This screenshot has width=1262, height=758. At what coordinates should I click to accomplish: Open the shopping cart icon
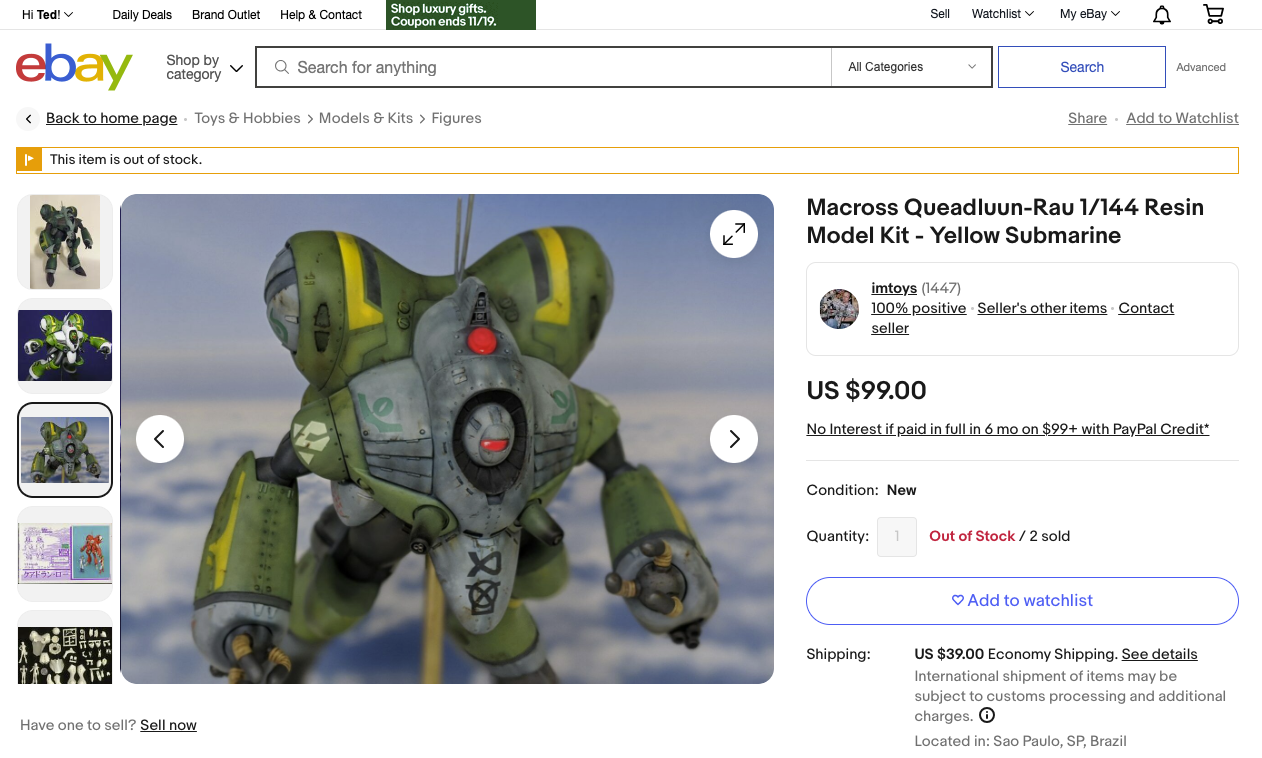(1213, 14)
